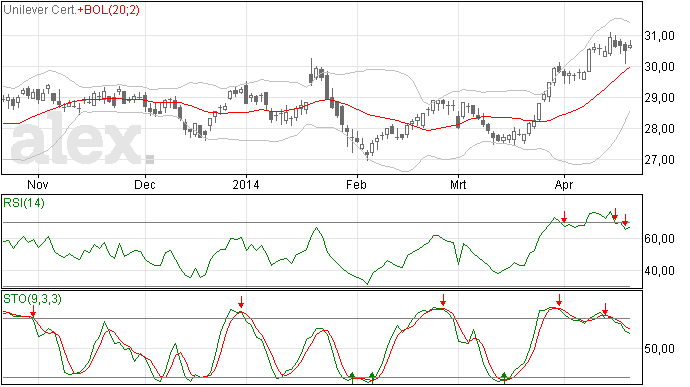Viewport: 690px width, 387px height.
Task: Select the 31,00 price axis label
Action: [x=660, y=36]
